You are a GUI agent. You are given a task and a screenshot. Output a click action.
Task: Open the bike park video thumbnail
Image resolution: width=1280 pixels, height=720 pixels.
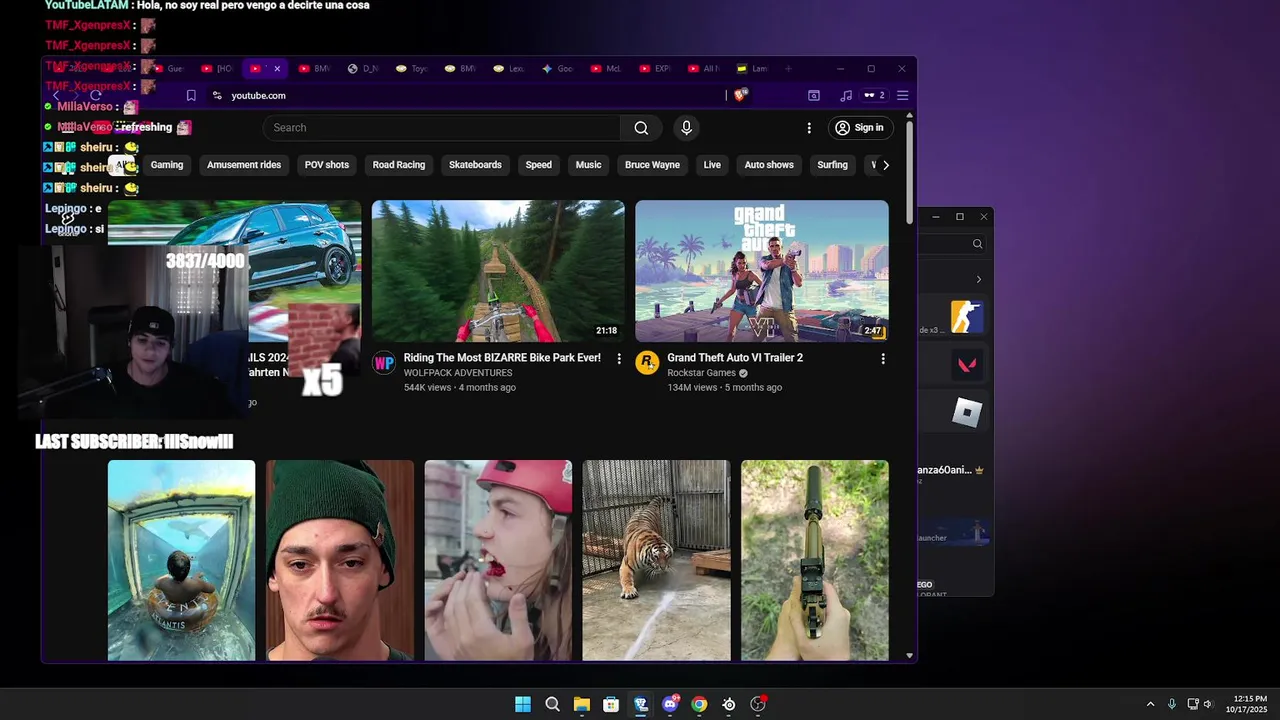tap(498, 271)
